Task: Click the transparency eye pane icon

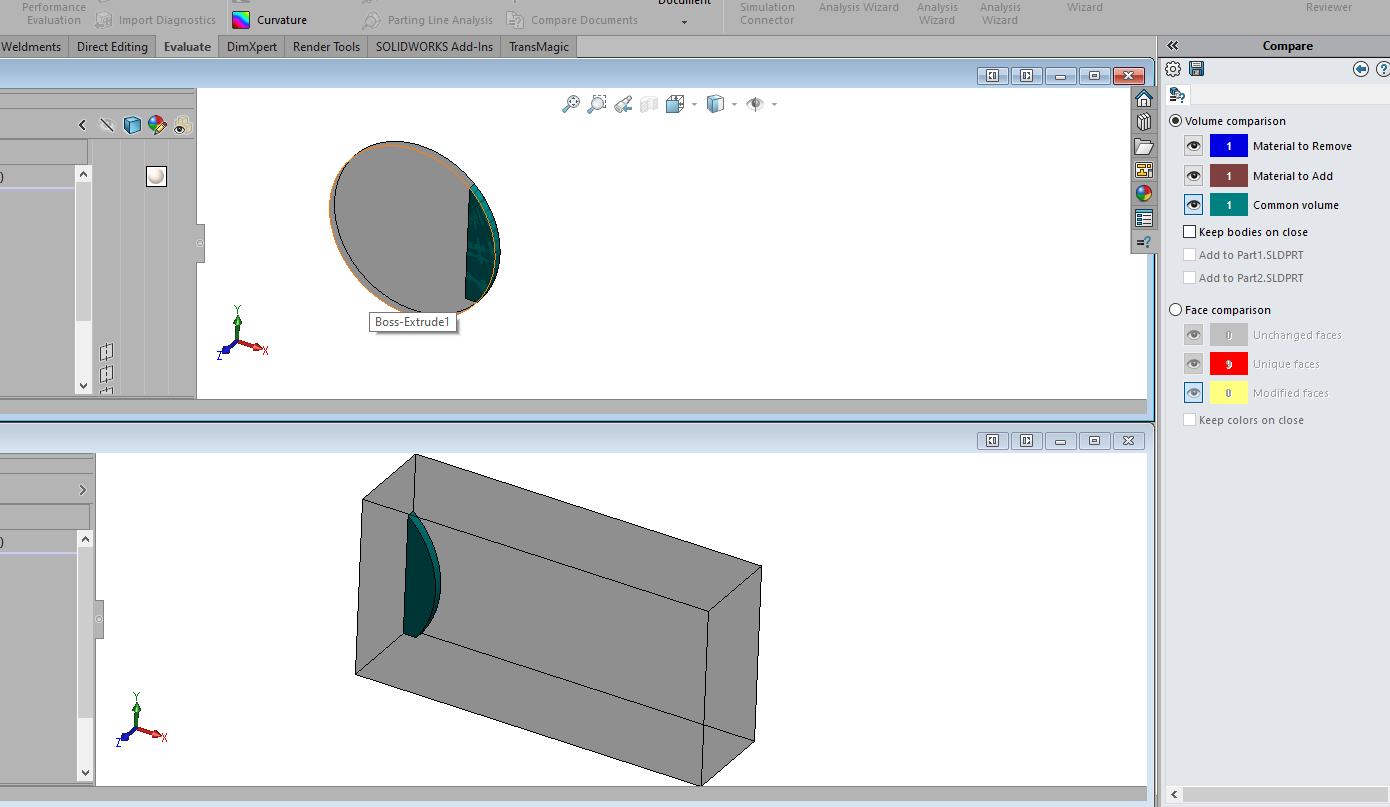Action: click(182, 125)
